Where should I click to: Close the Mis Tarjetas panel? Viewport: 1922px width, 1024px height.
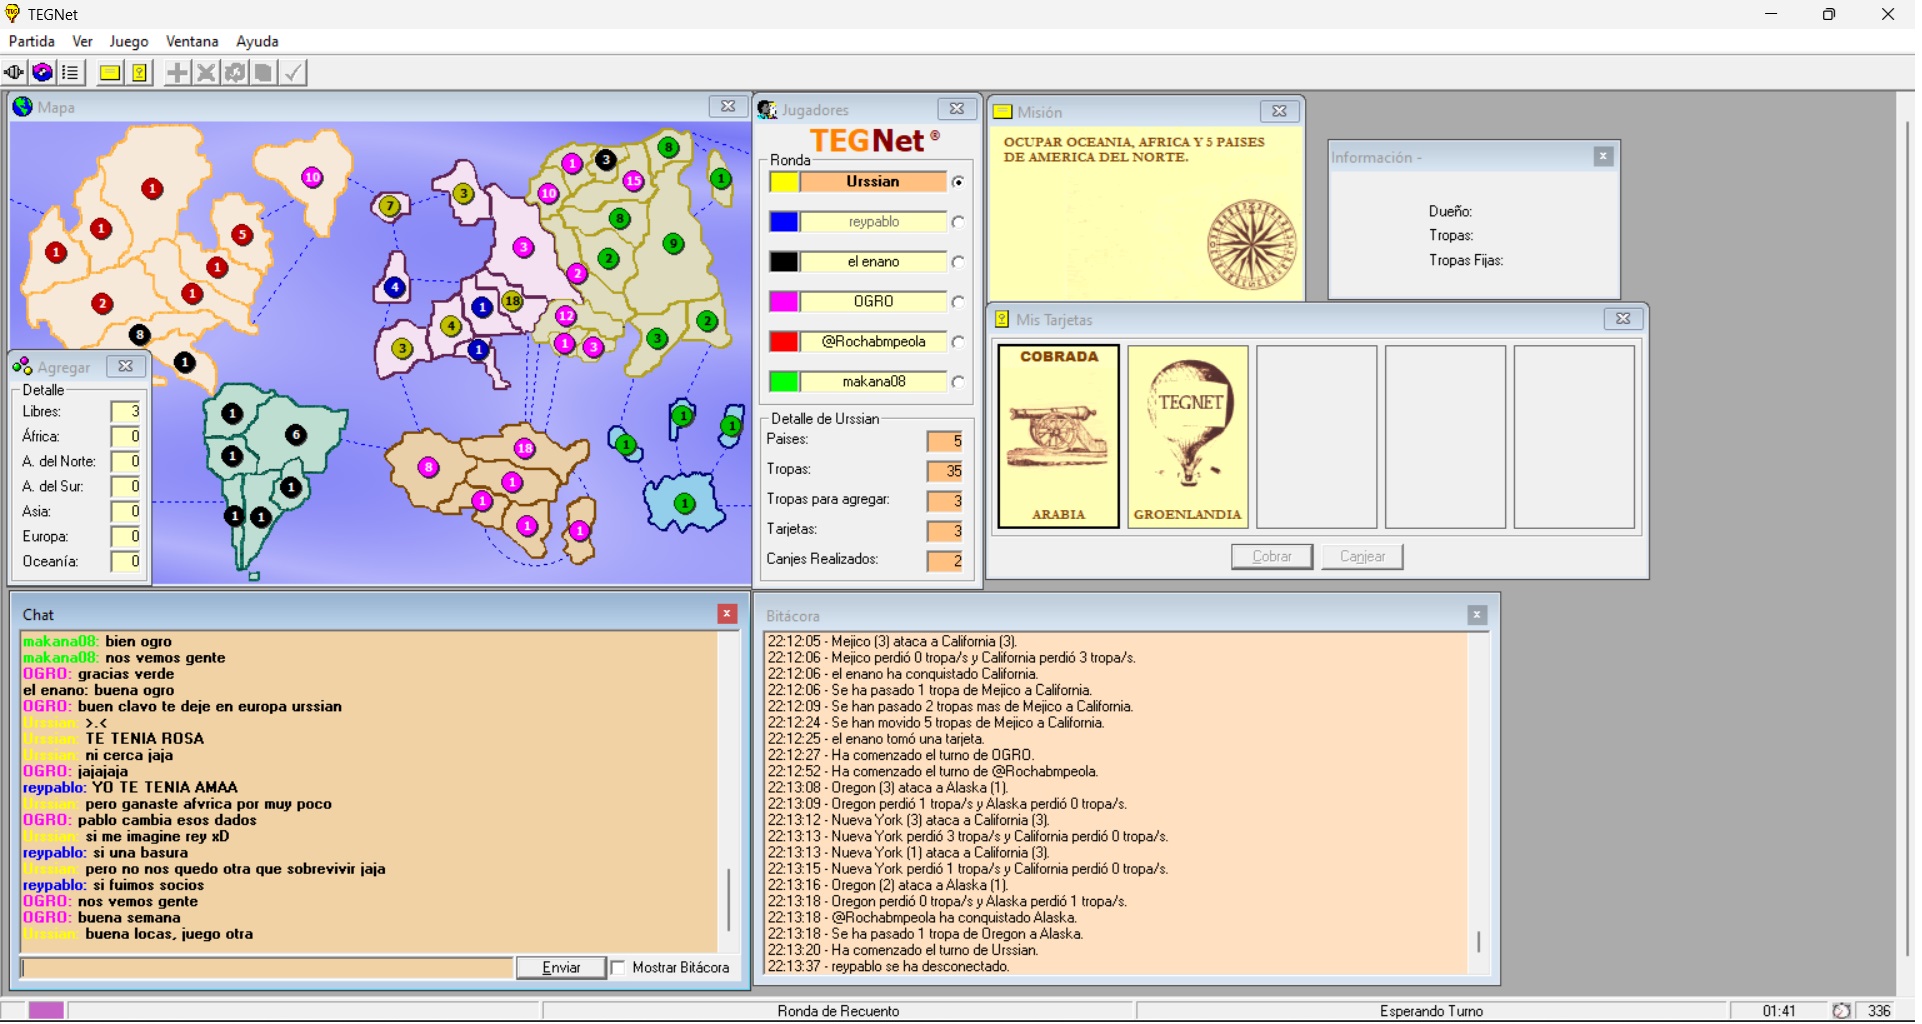click(x=1623, y=319)
